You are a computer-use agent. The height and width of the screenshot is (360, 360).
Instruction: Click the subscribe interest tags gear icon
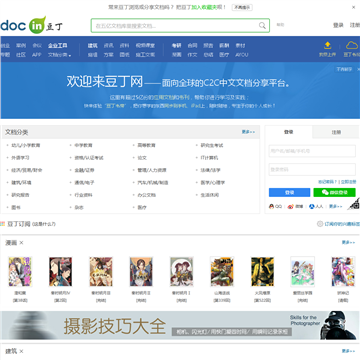click(320, 224)
